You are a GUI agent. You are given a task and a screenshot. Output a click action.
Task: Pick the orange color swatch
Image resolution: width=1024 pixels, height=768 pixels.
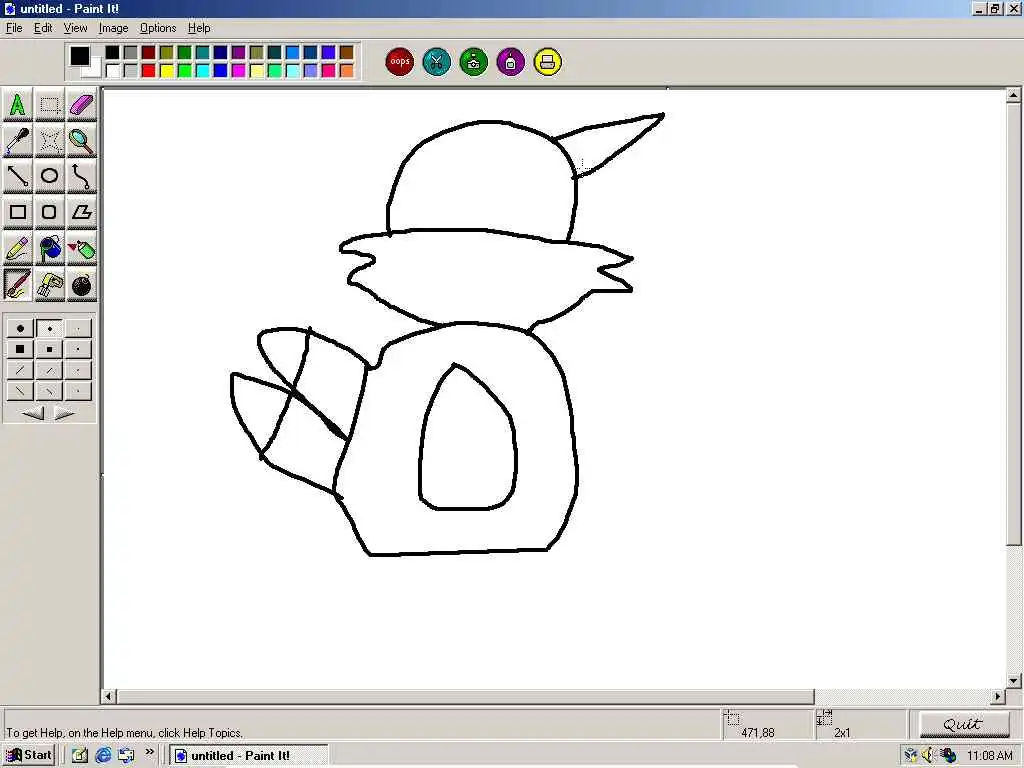pyautogui.click(x=347, y=71)
